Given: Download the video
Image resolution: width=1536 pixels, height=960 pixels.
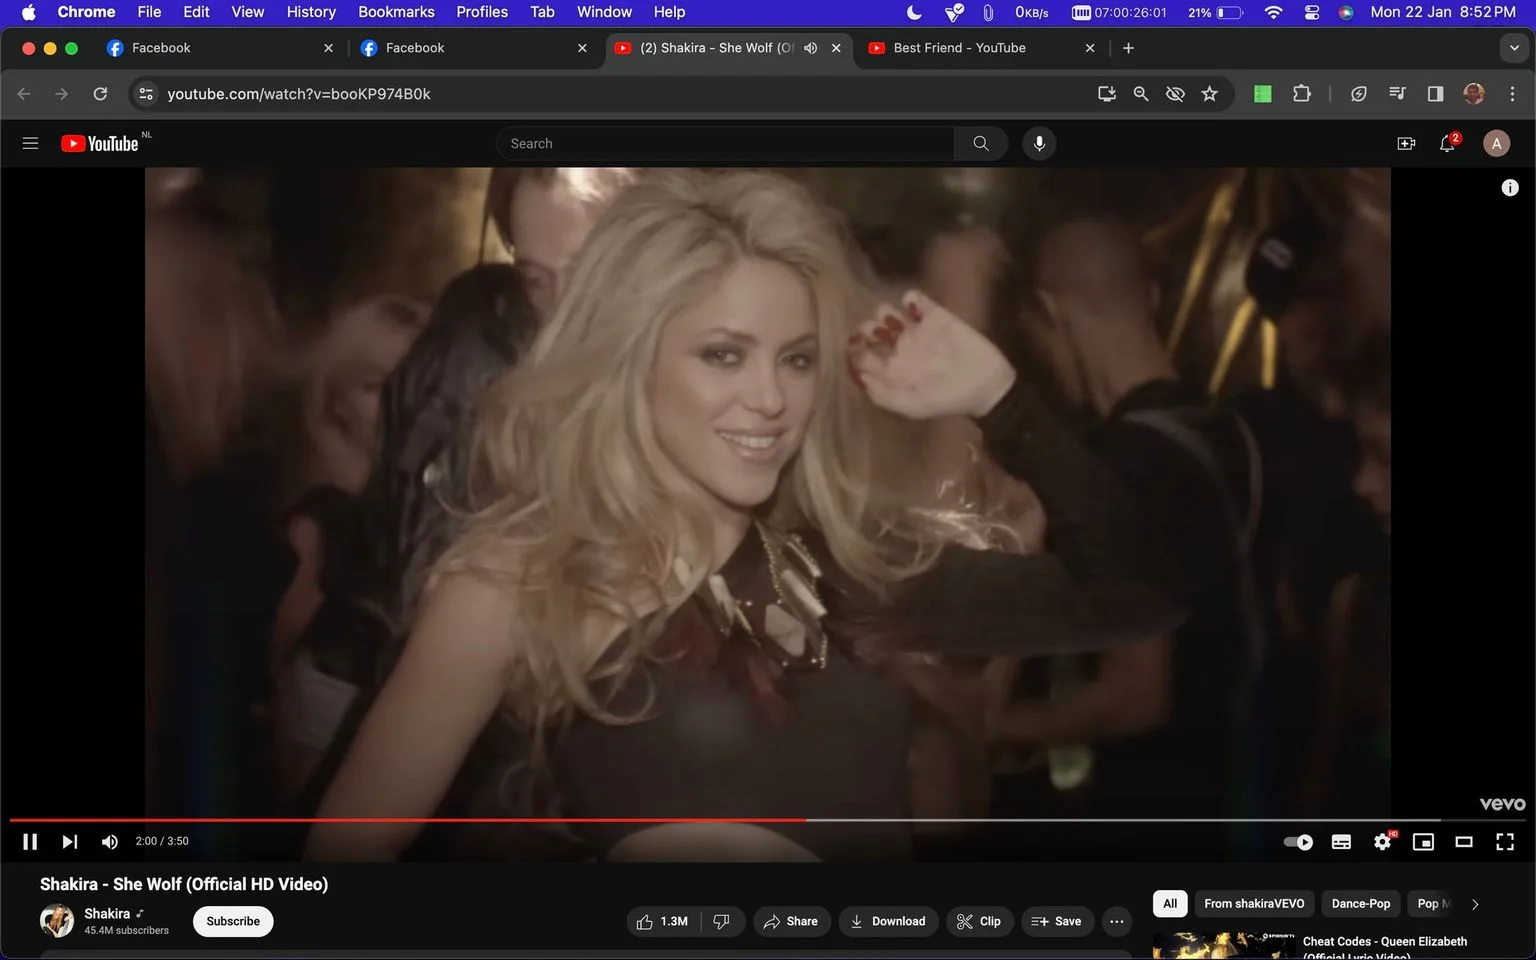Looking at the screenshot, I should [888, 921].
